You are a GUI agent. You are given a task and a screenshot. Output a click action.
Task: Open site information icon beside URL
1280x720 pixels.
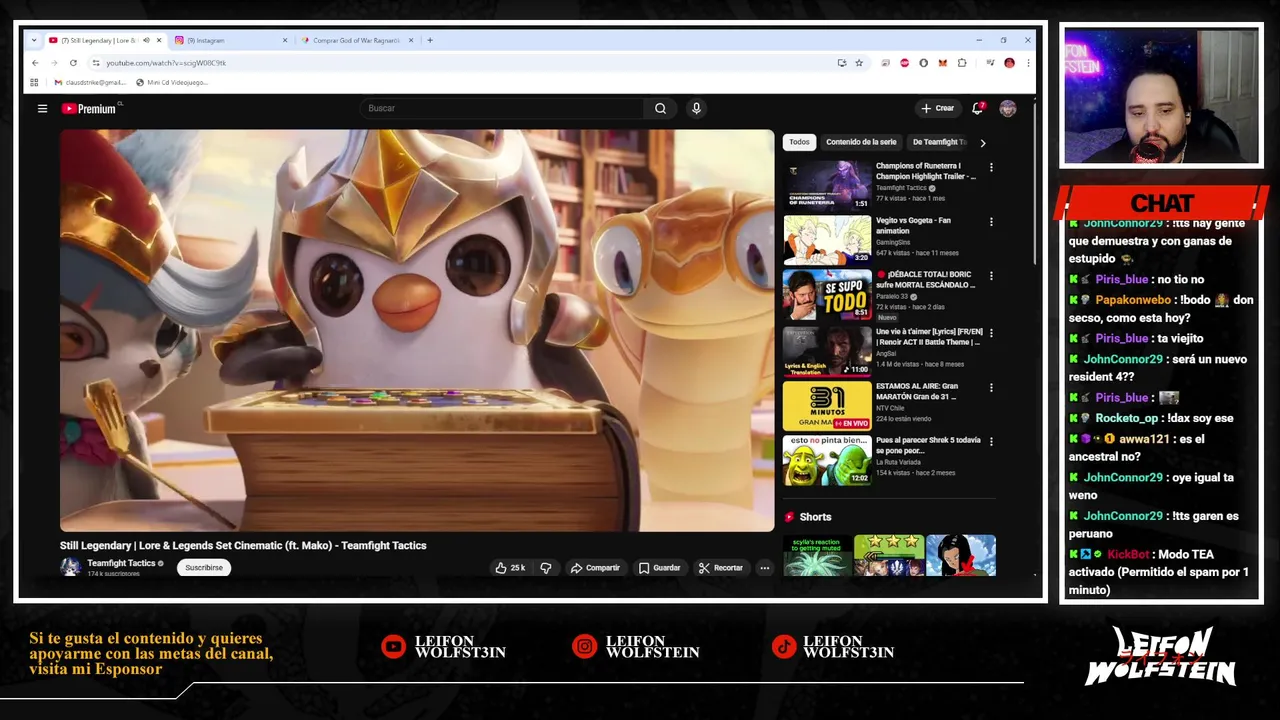(96, 63)
